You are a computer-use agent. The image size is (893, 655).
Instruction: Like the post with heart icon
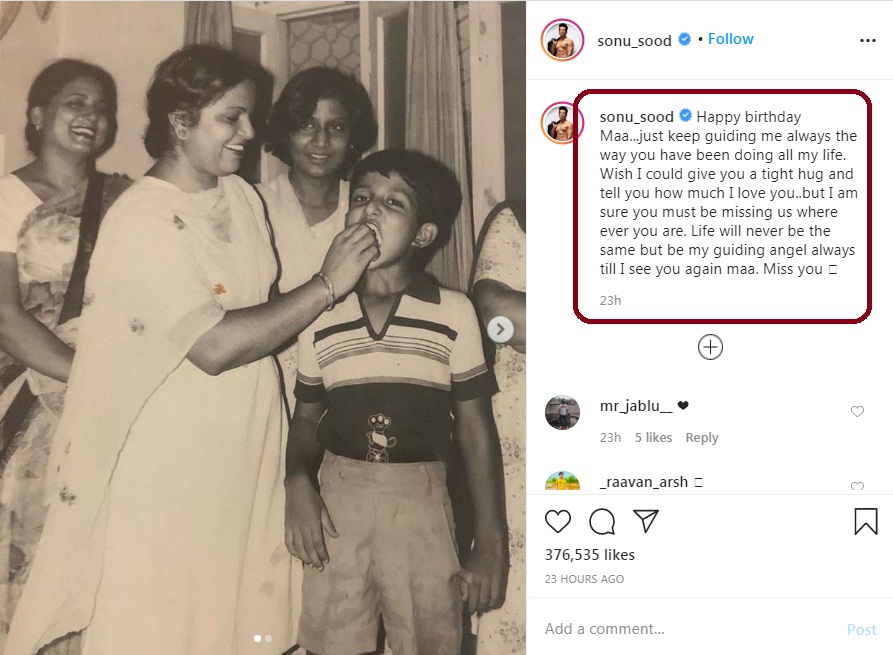(x=558, y=521)
